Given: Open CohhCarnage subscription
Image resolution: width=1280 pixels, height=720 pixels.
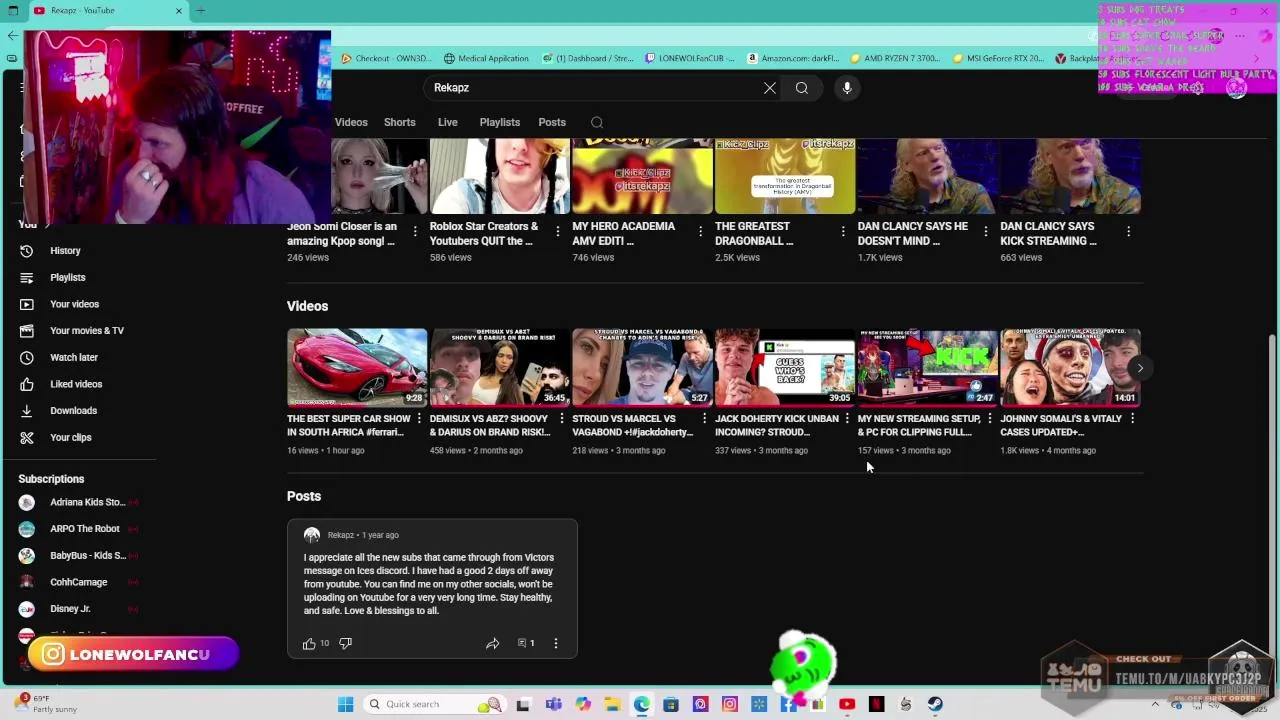Looking at the screenshot, I should click(x=80, y=582).
